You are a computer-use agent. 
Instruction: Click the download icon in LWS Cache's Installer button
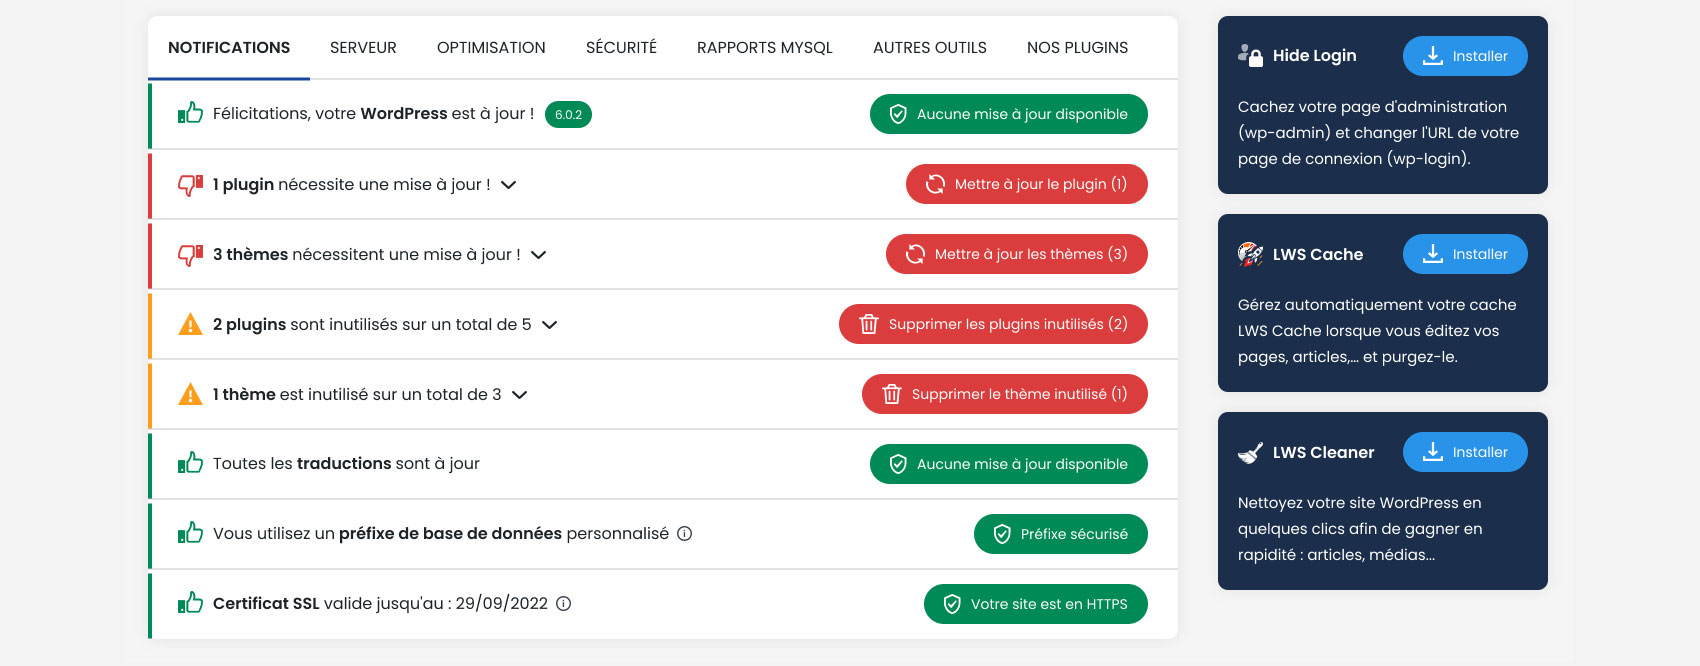tap(1433, 254)
